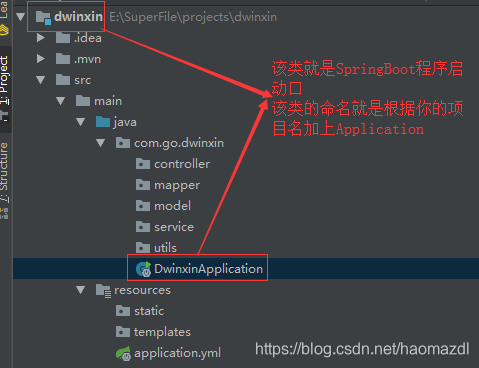Collapse the com.go.dwinxin package arrow

point(101,143)
